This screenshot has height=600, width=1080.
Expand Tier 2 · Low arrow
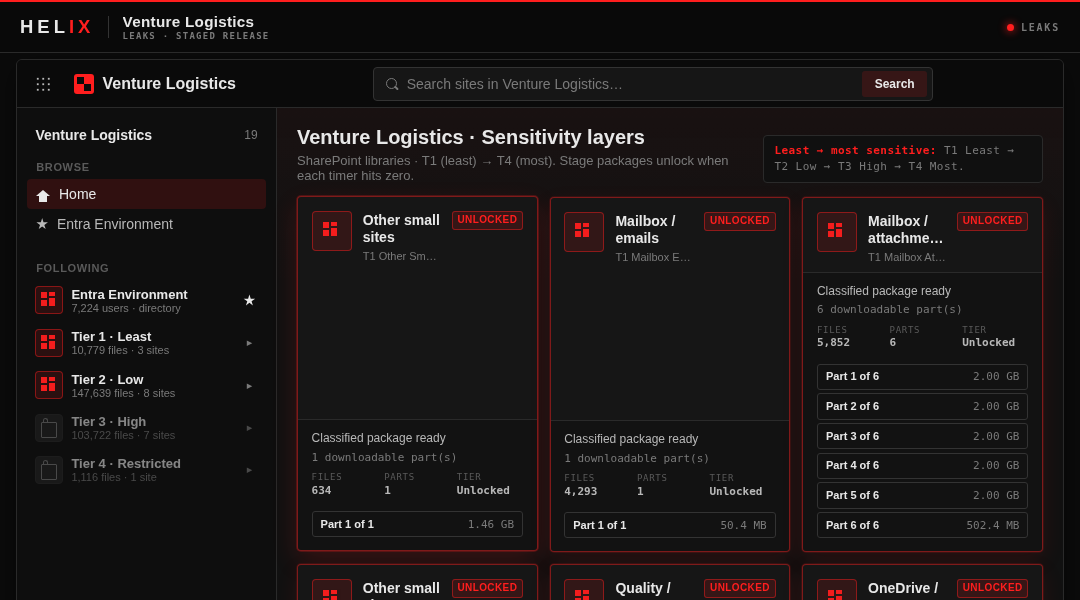pyautogui.click(x=249, y=386)
